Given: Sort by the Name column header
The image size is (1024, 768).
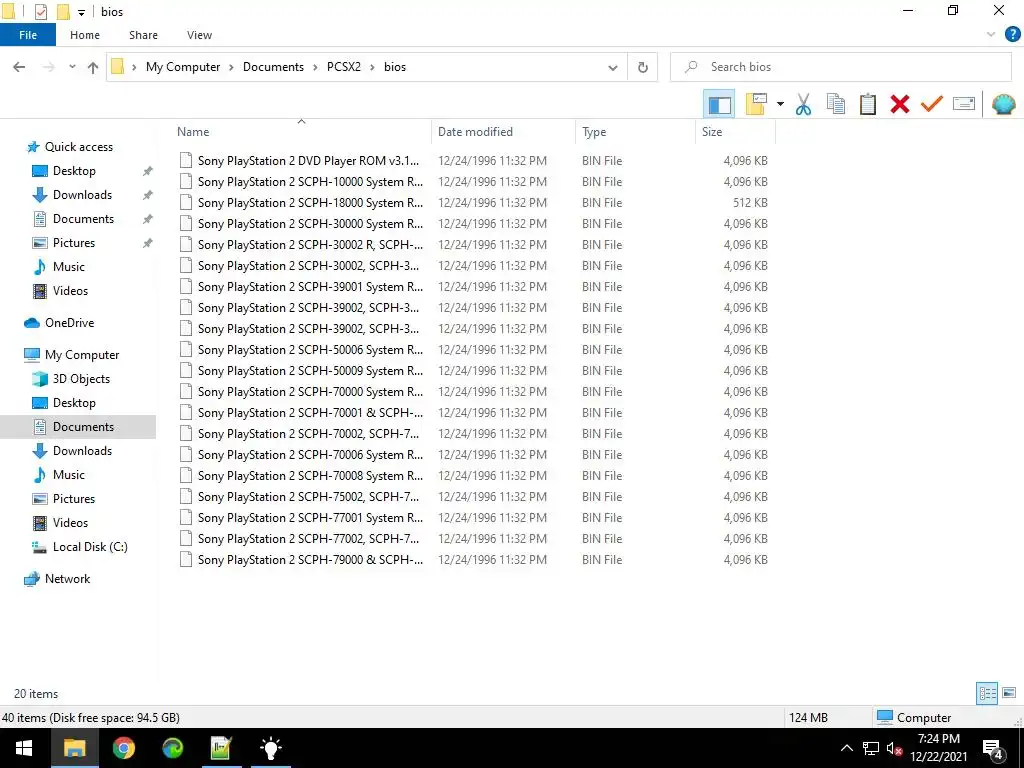Looking at the screenshot, I should tap(193, 132).
